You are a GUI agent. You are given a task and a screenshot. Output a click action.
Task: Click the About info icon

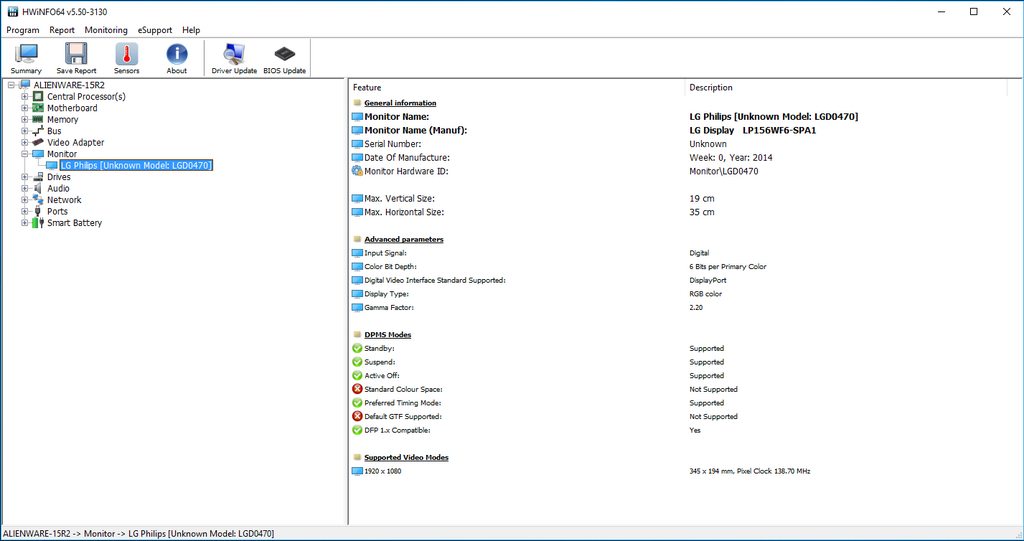point(176,54)
